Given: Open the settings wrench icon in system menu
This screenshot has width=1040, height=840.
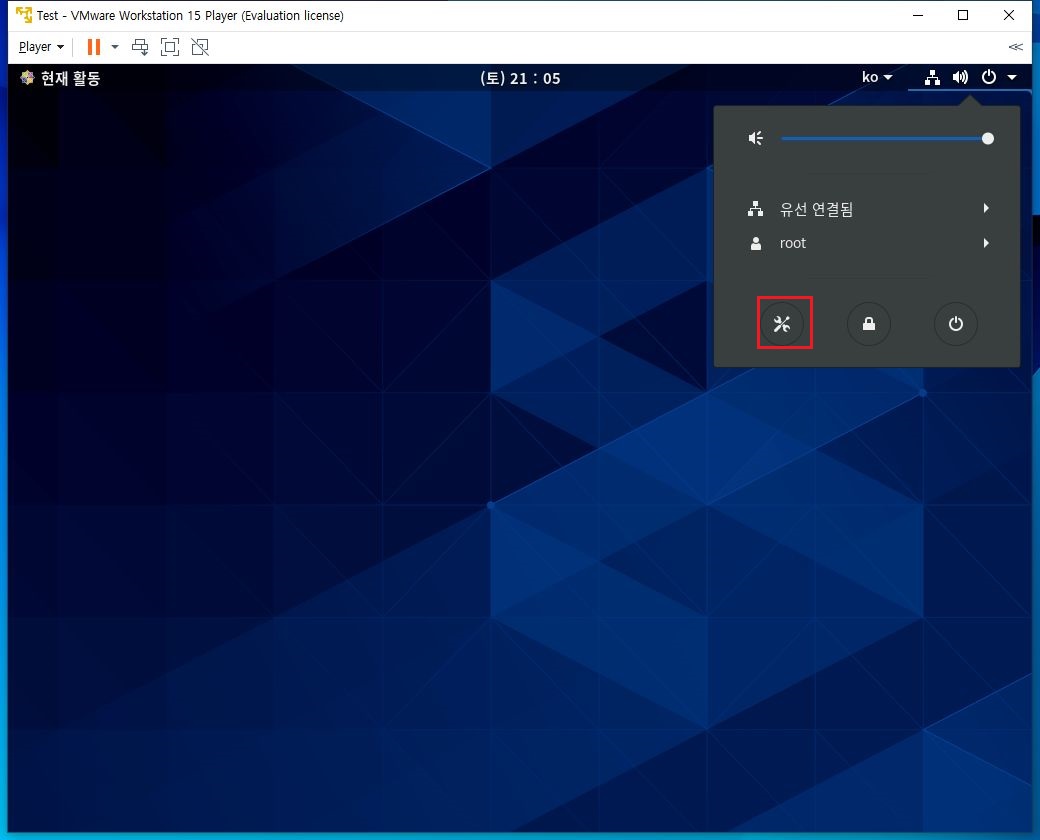Looking at the screenshot, I should (782, 324).
